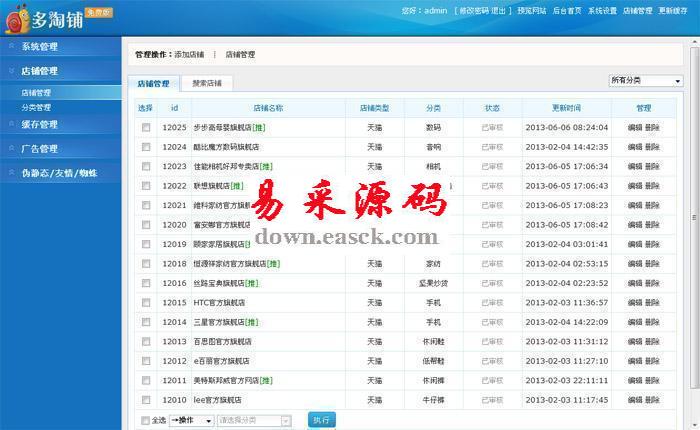
Task: Click the arrow icon beside 店铺管理 sidebar header
Action: [11, 71]
